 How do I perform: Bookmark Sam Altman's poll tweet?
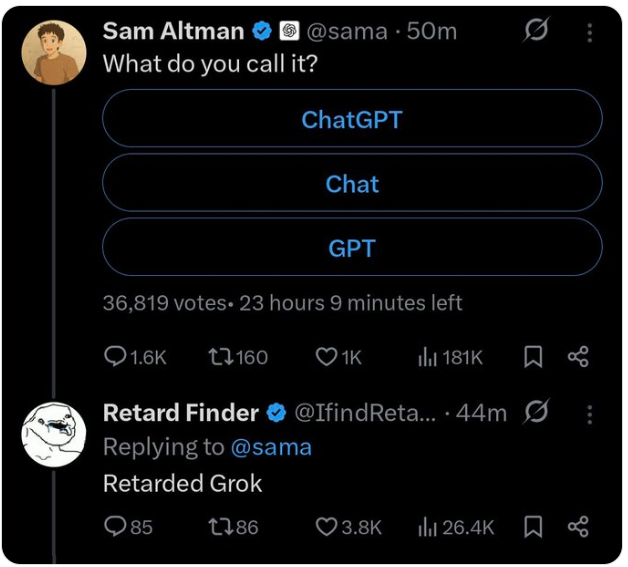tap(534, 357)
